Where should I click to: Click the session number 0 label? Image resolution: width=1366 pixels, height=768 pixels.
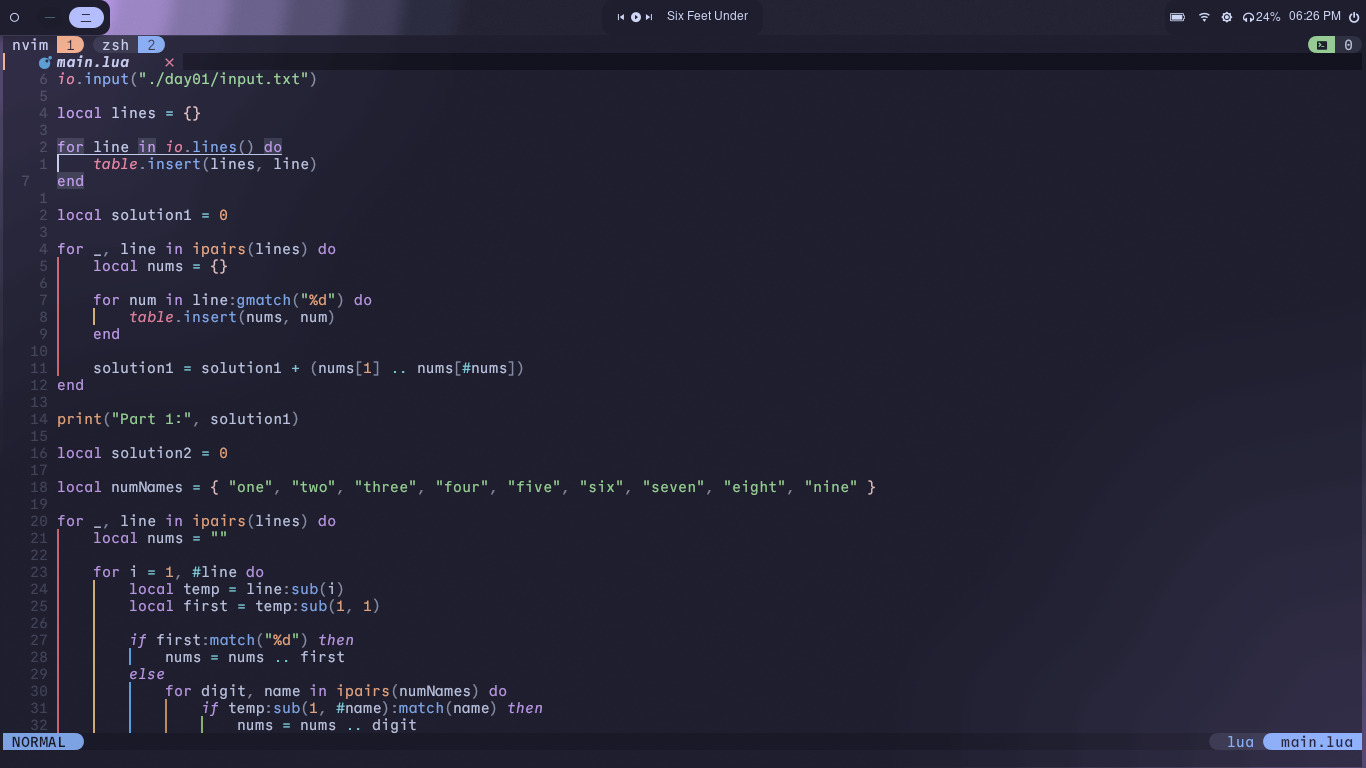pos(1348,45)
